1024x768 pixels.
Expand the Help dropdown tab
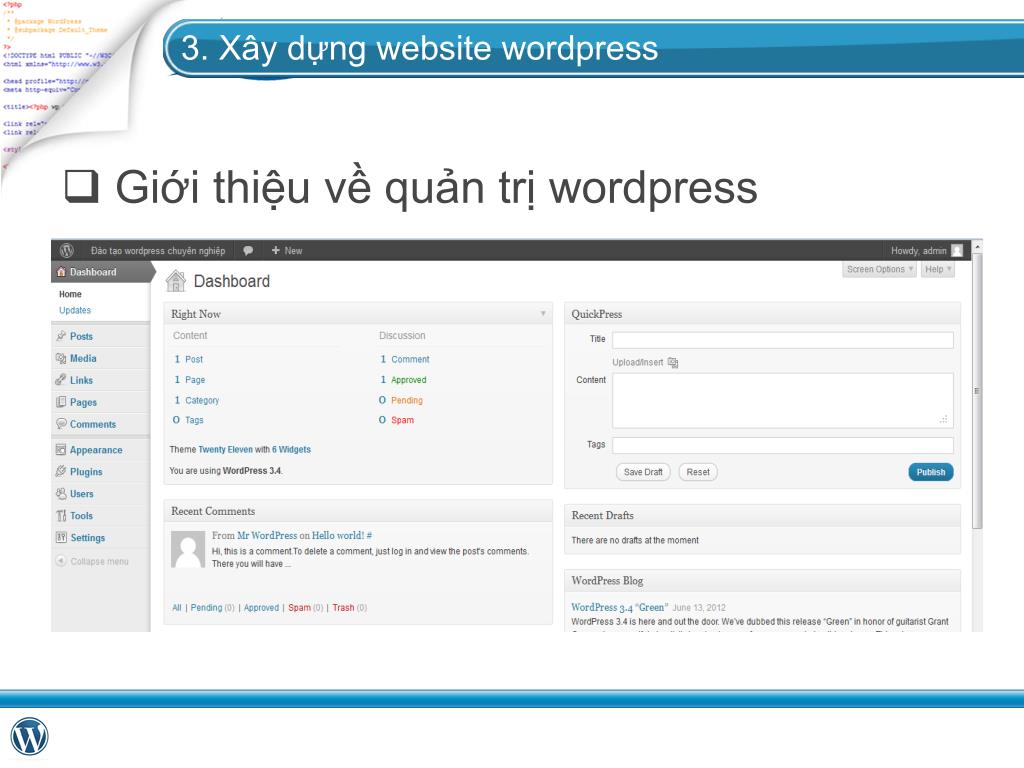coord(938,269)
